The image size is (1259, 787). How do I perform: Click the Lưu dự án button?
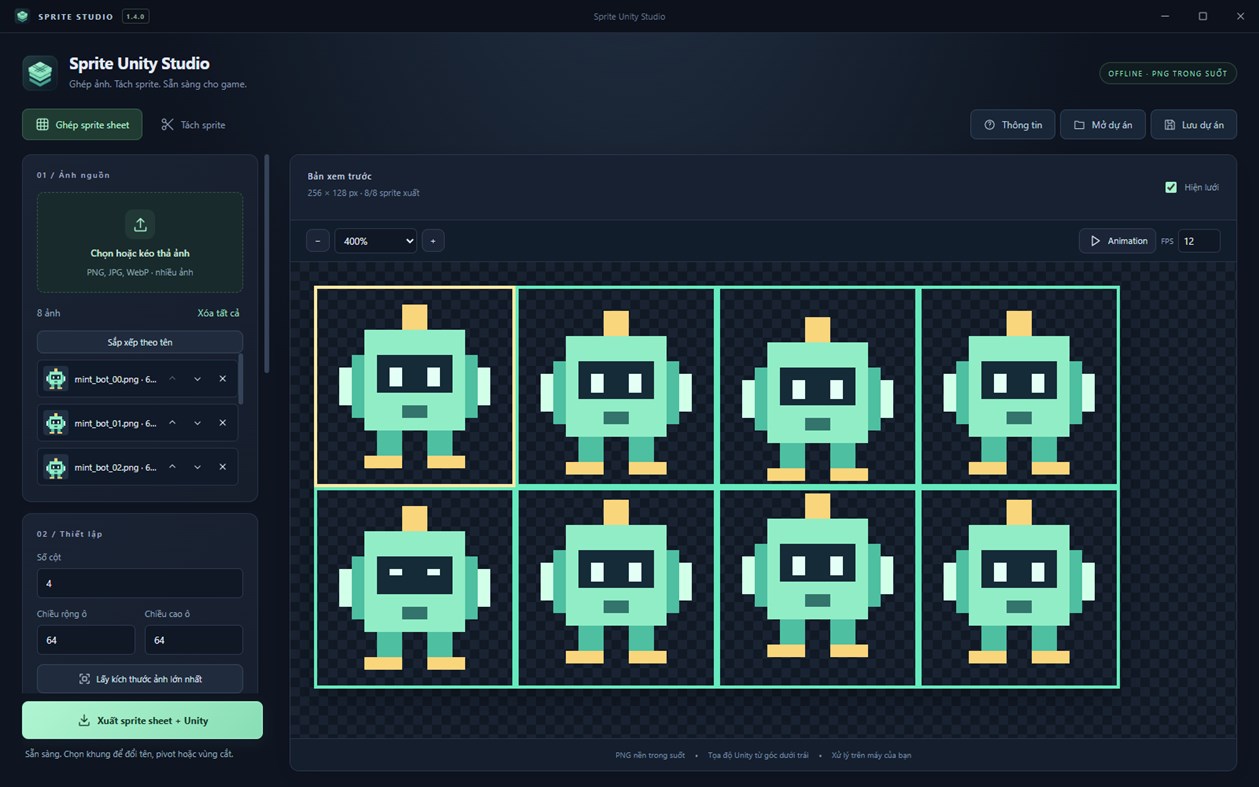click(1193, 125)
